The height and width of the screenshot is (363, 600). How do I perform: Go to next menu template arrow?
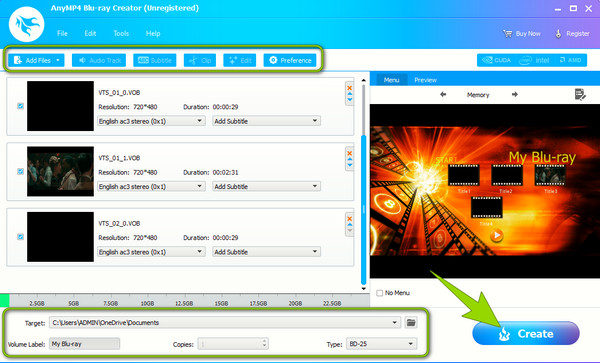click(x=515, y=94)
